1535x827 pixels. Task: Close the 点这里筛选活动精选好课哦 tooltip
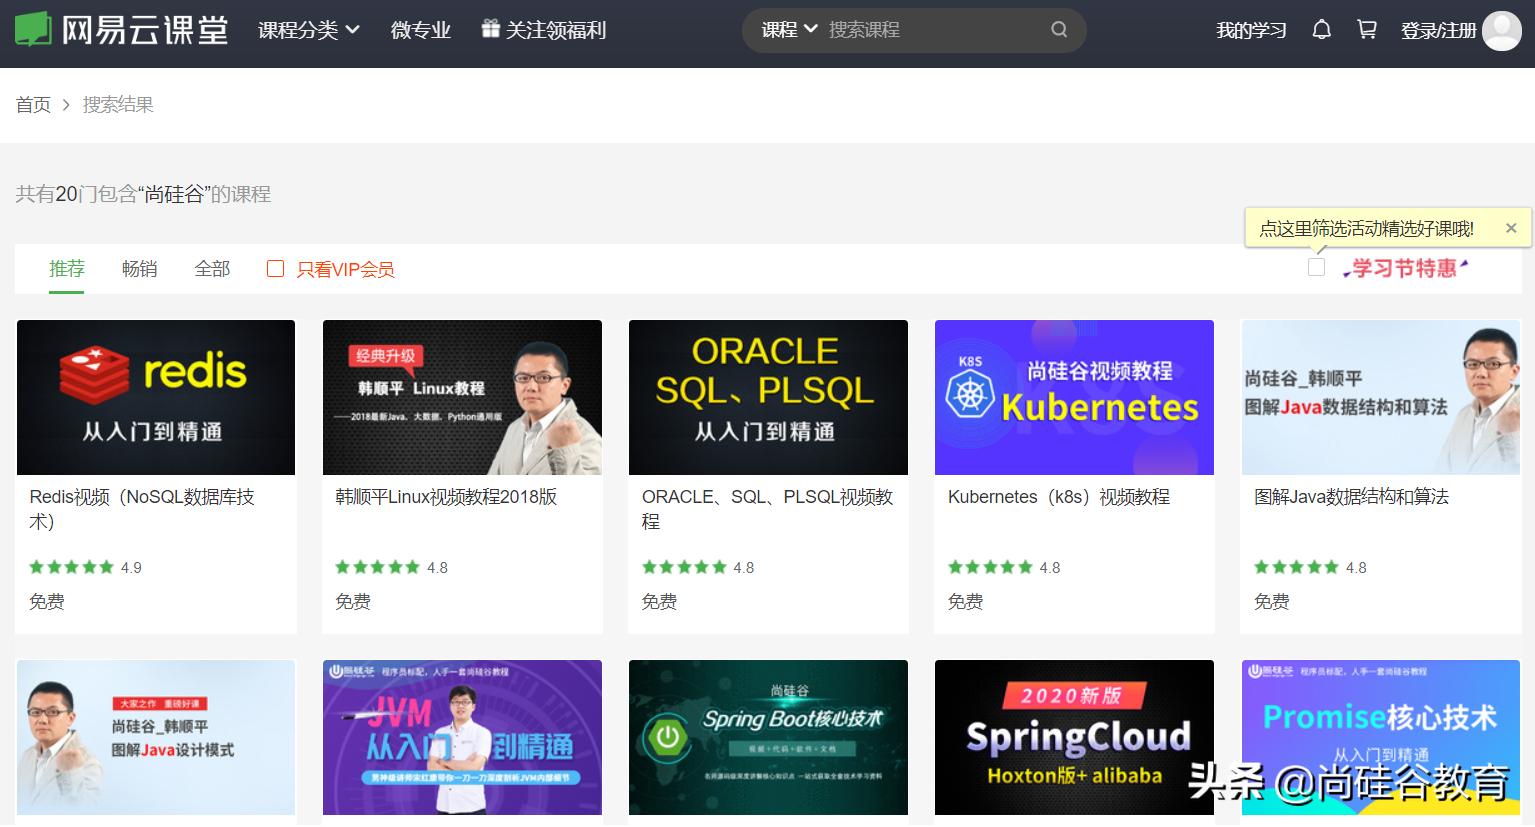pos(1511,228)
